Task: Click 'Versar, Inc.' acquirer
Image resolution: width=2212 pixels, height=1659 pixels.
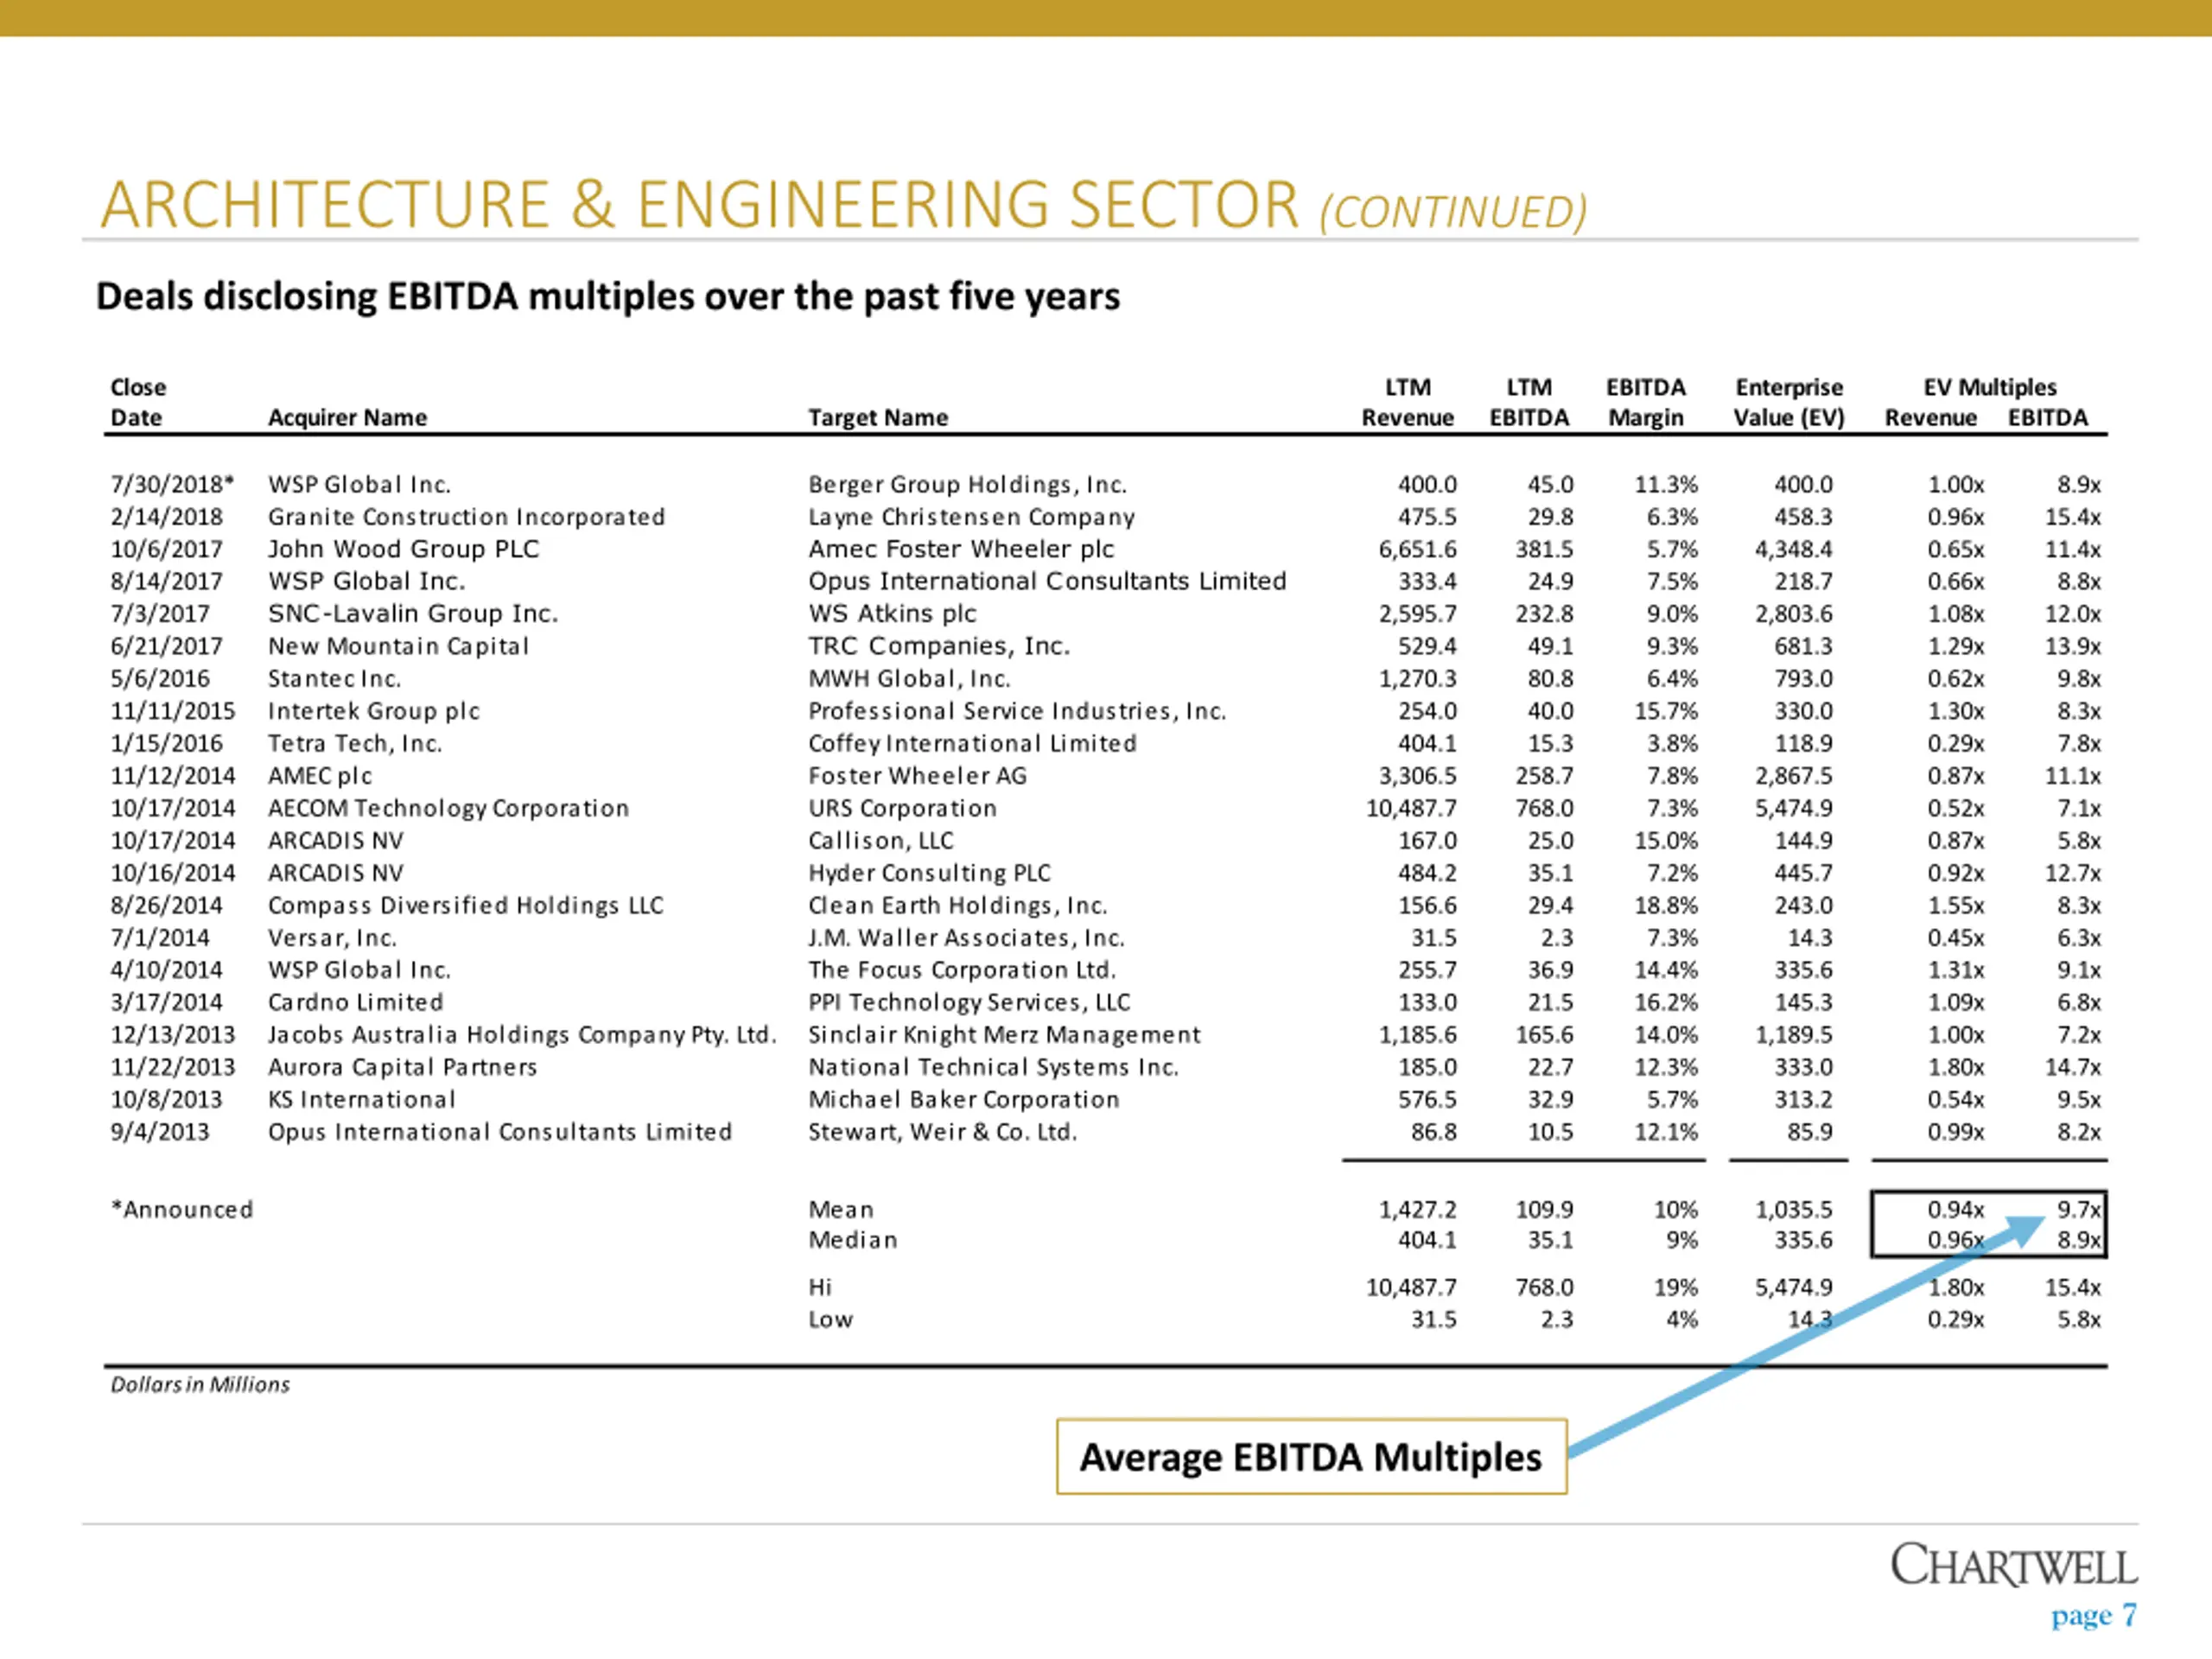Action: [x=332, y=938]
